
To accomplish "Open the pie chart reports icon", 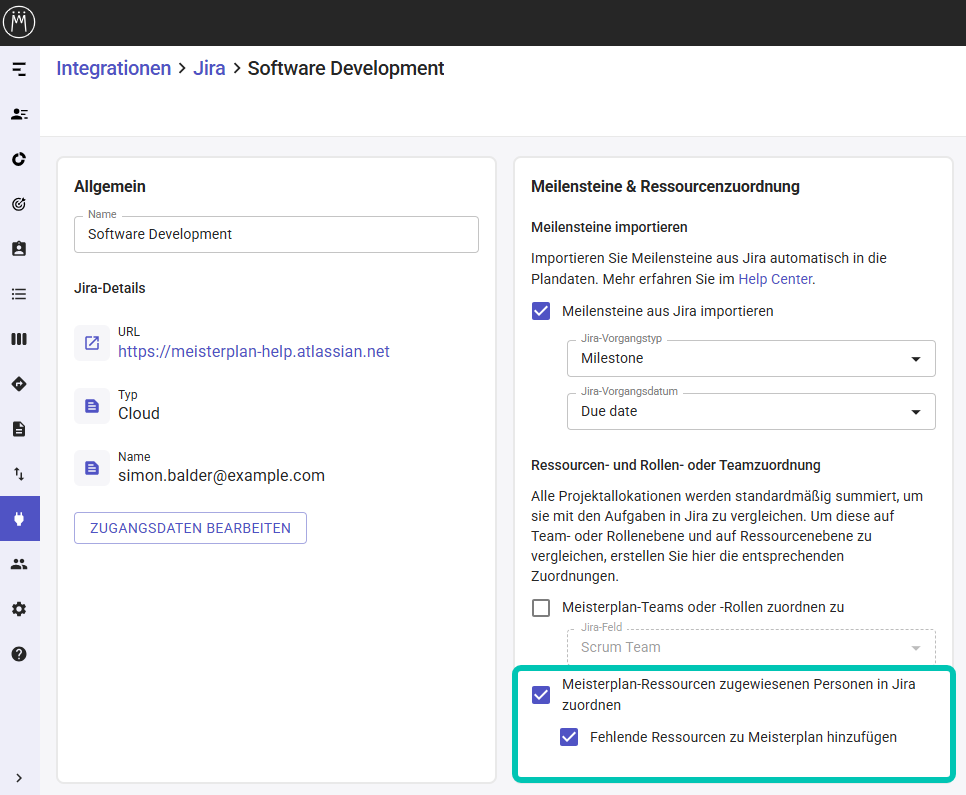I will click(x=19, y=159).
